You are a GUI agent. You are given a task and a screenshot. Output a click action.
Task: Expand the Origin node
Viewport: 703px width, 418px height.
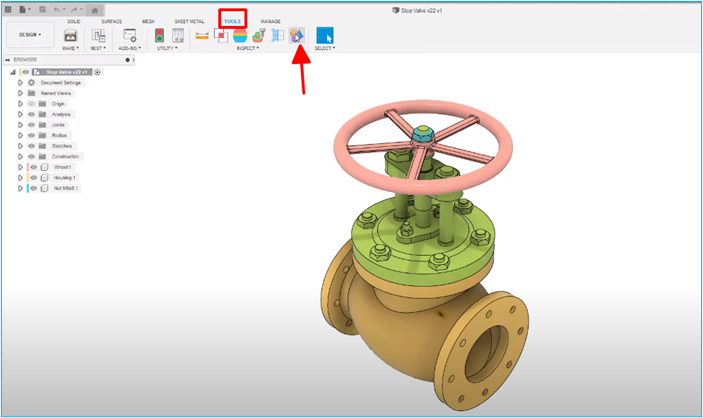[20, 104]
